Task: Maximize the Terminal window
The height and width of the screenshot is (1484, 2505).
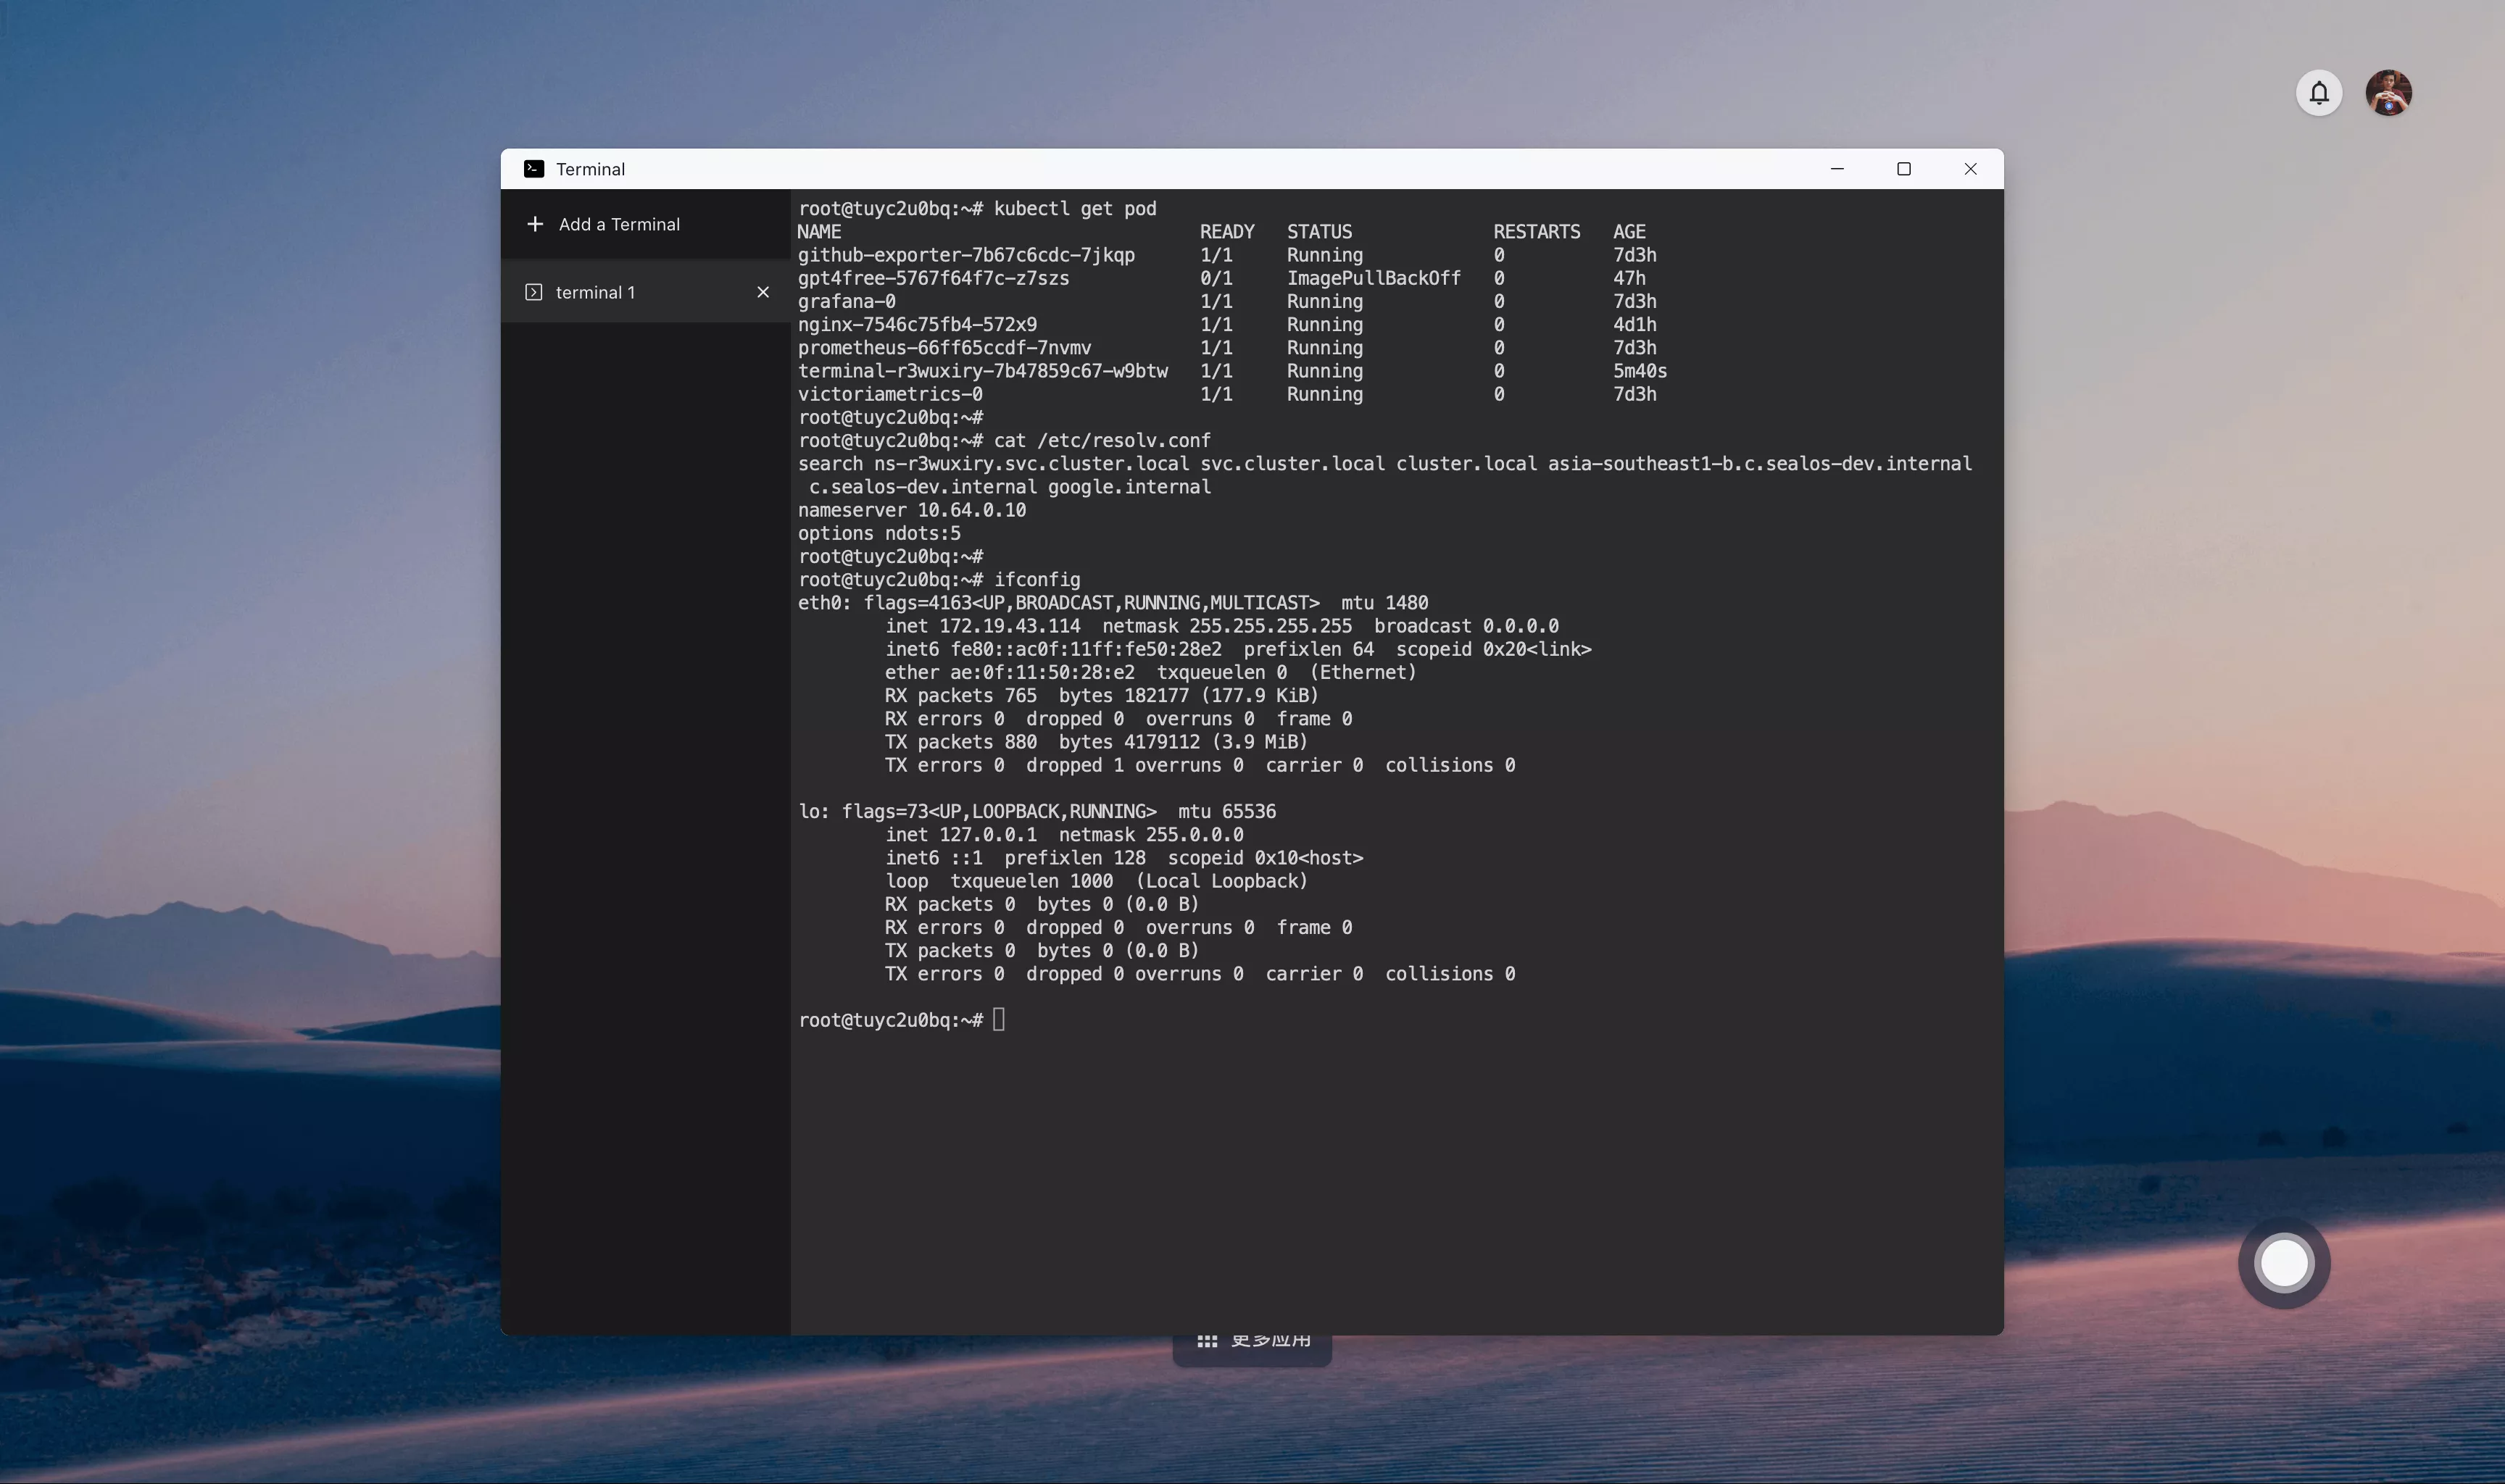Action: point(1904,169)
